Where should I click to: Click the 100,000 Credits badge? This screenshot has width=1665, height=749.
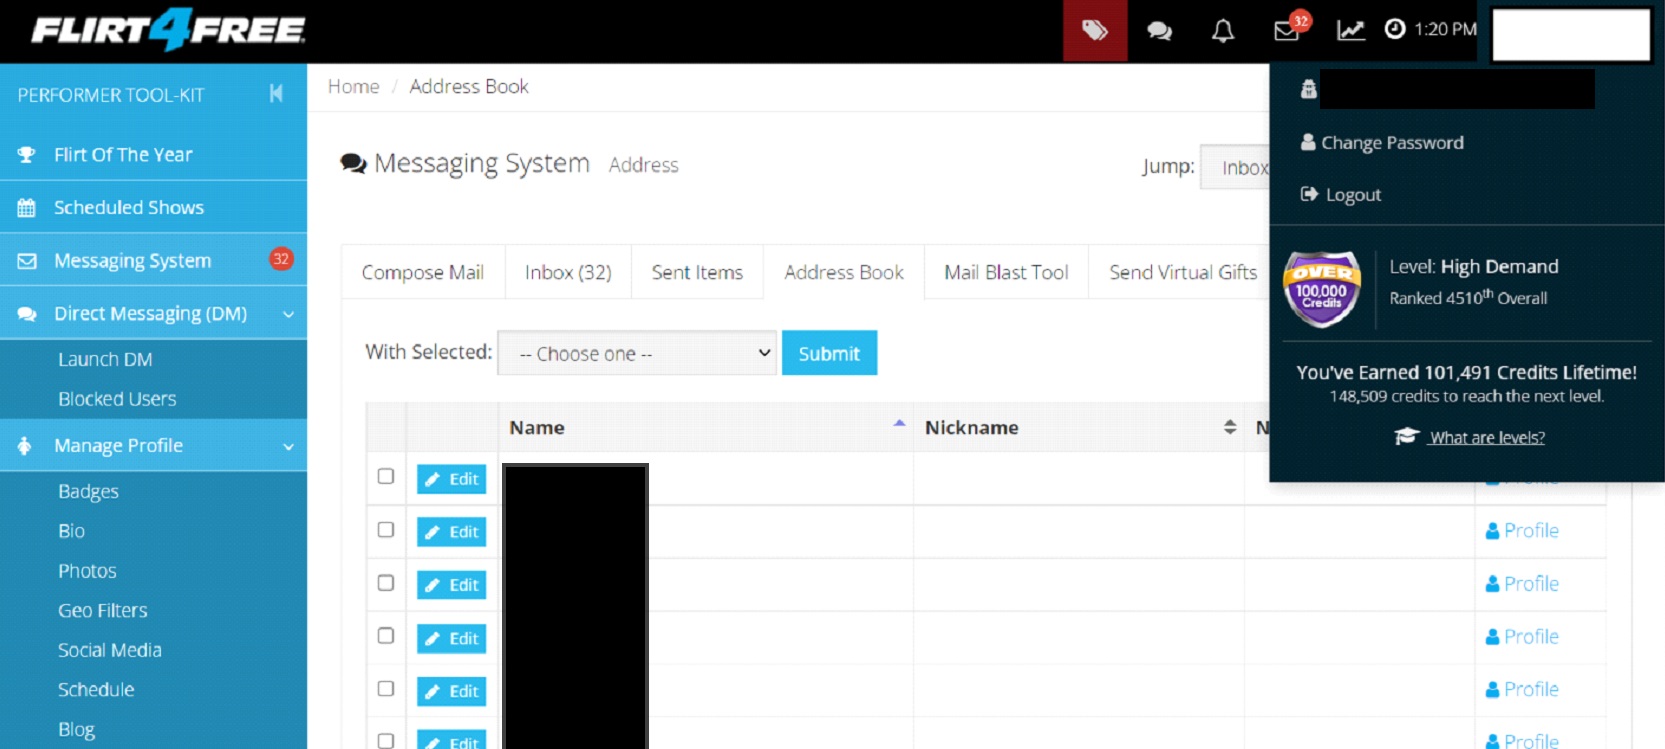[1322, 290]
